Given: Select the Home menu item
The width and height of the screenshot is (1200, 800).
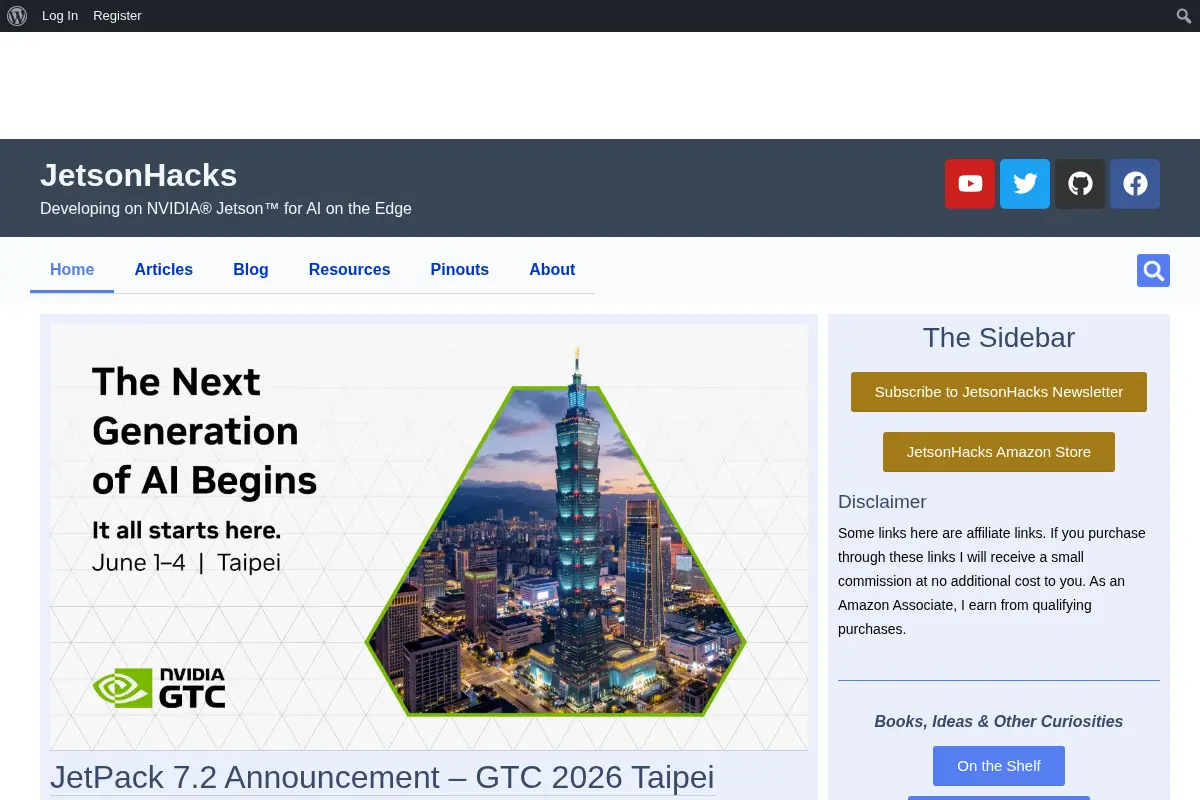Looking at the screenshot, I should click(x=72, y=270).
